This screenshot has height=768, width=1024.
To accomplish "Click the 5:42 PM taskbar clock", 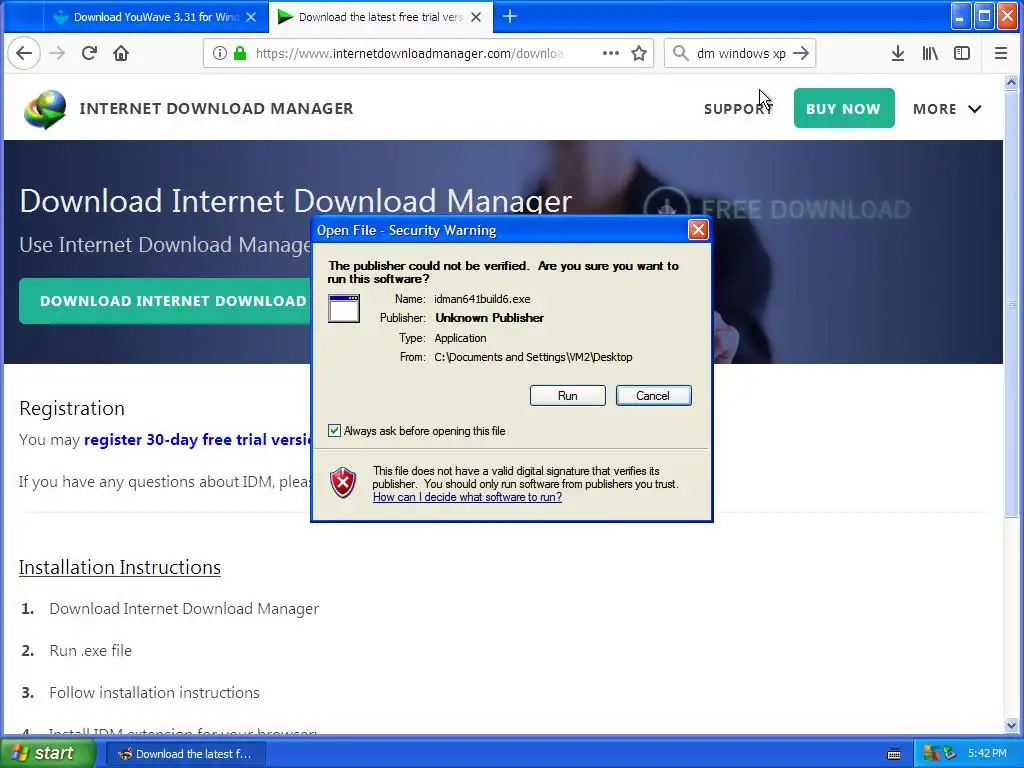I will (x=987, y=754).
